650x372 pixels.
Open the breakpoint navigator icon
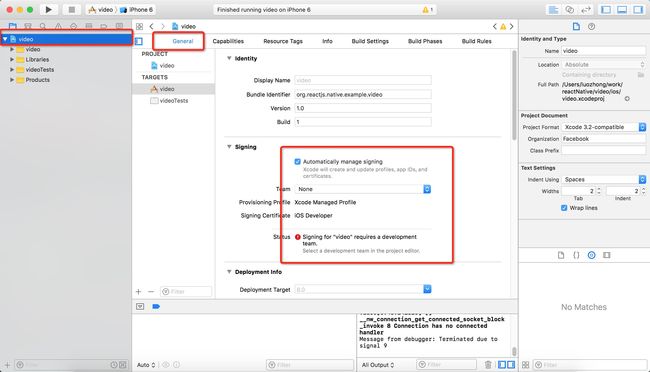(x=104, y=27)
